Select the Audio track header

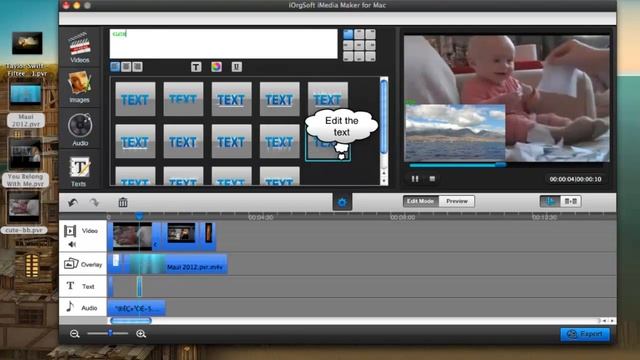[x=83, y=307]
